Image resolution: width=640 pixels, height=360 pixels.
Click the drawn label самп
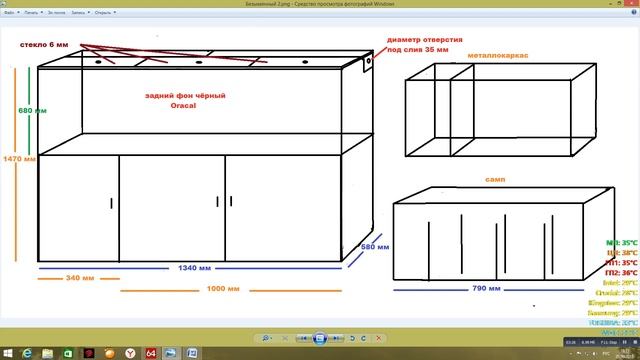tap(495, 179)
